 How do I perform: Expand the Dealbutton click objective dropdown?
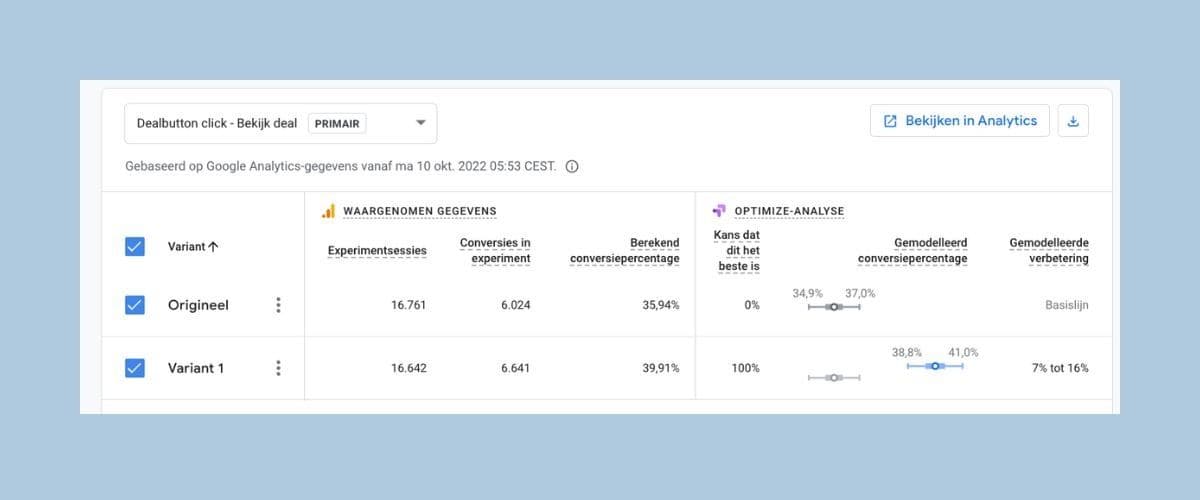(x=421, y=123)
